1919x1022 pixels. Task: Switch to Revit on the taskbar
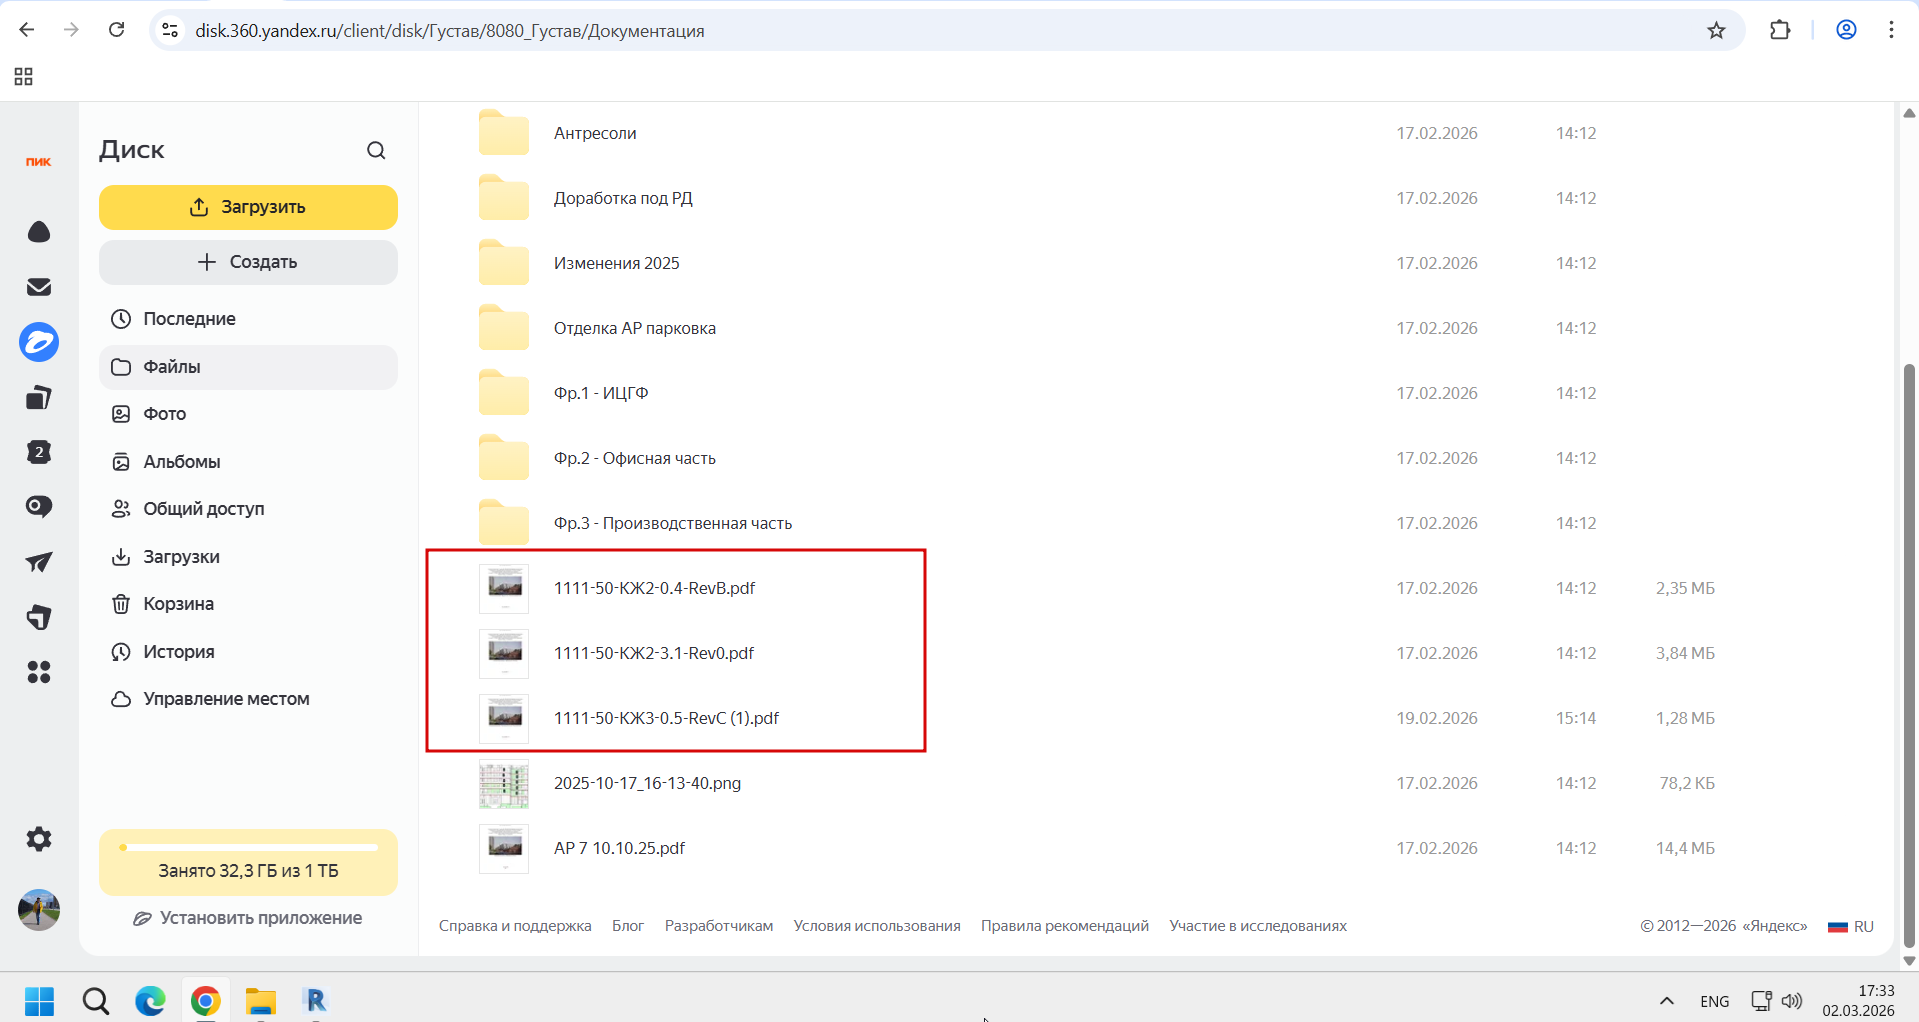pyautogui.click(x=315, y=1000)
